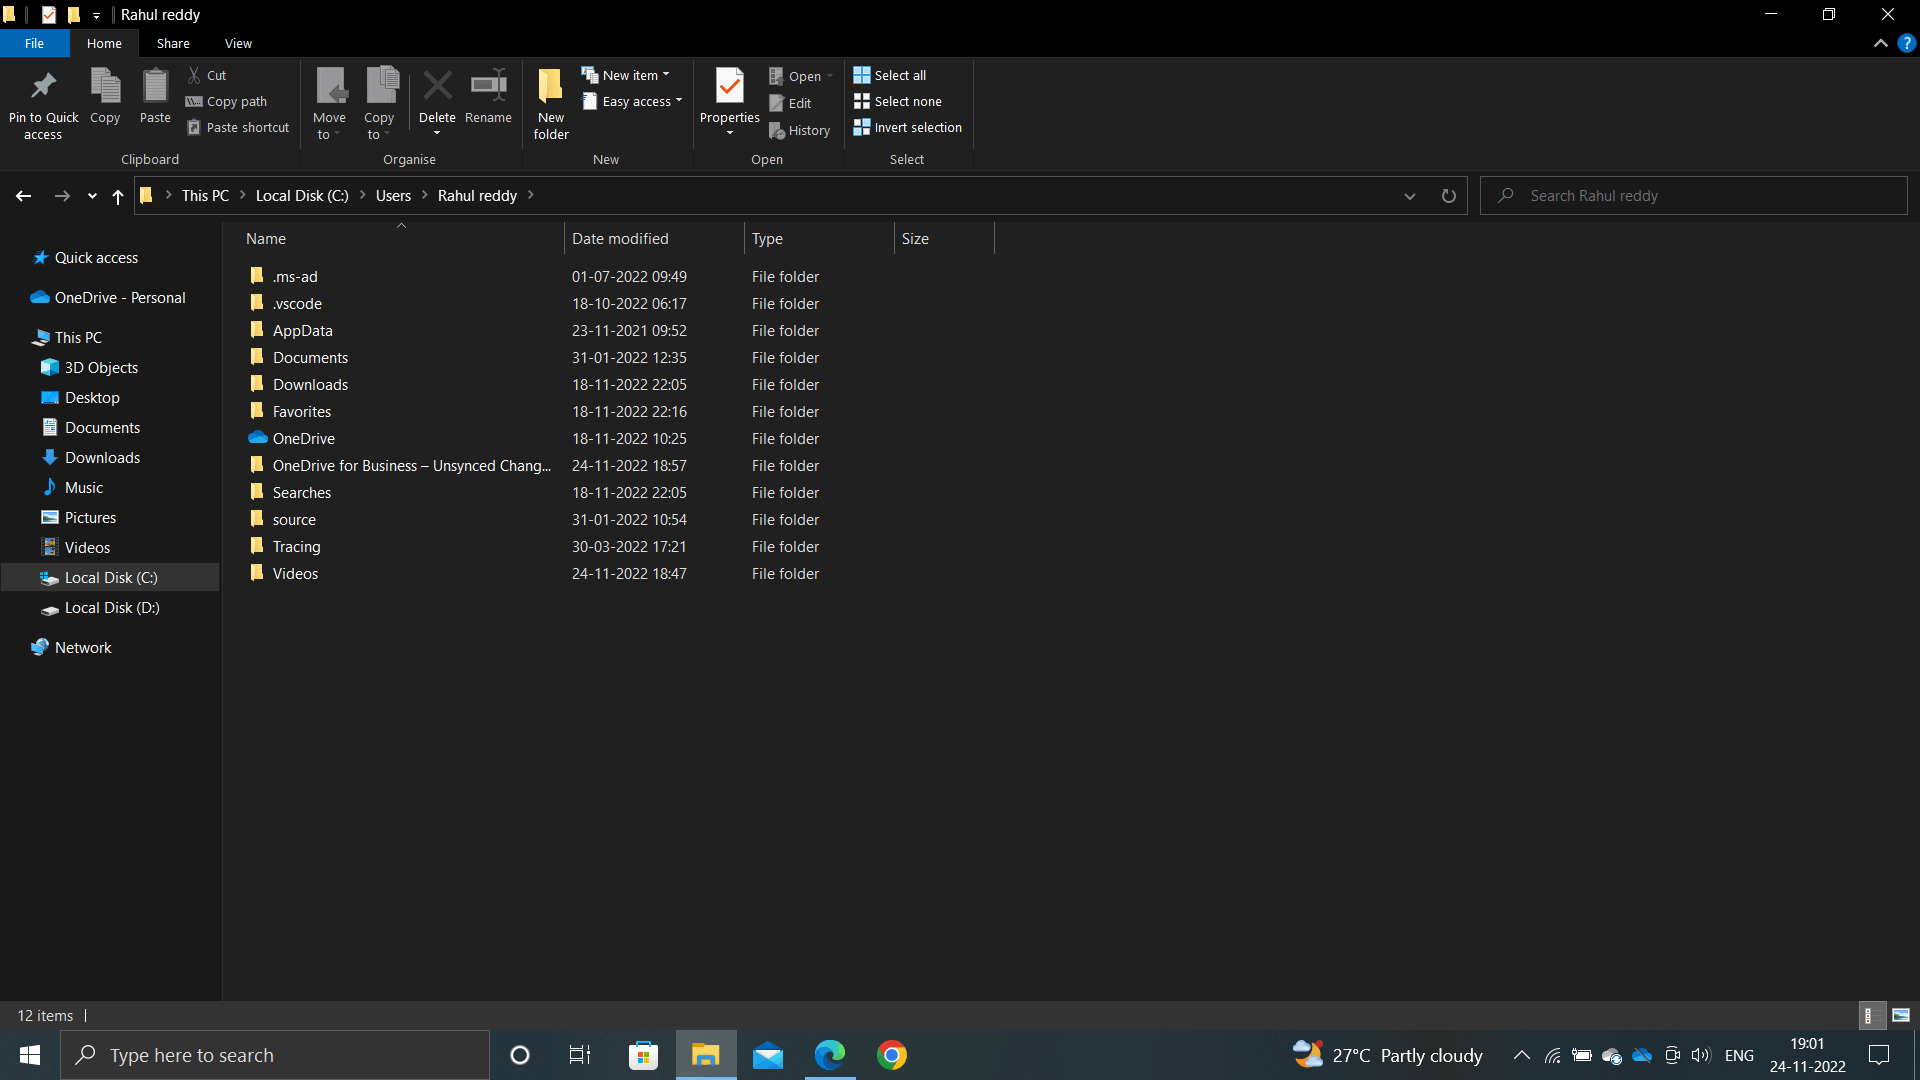The width and height of the screenshot is (1920, 1080).
Task: Collapse the ribbon with the chevron
Action: [1880, 43]
